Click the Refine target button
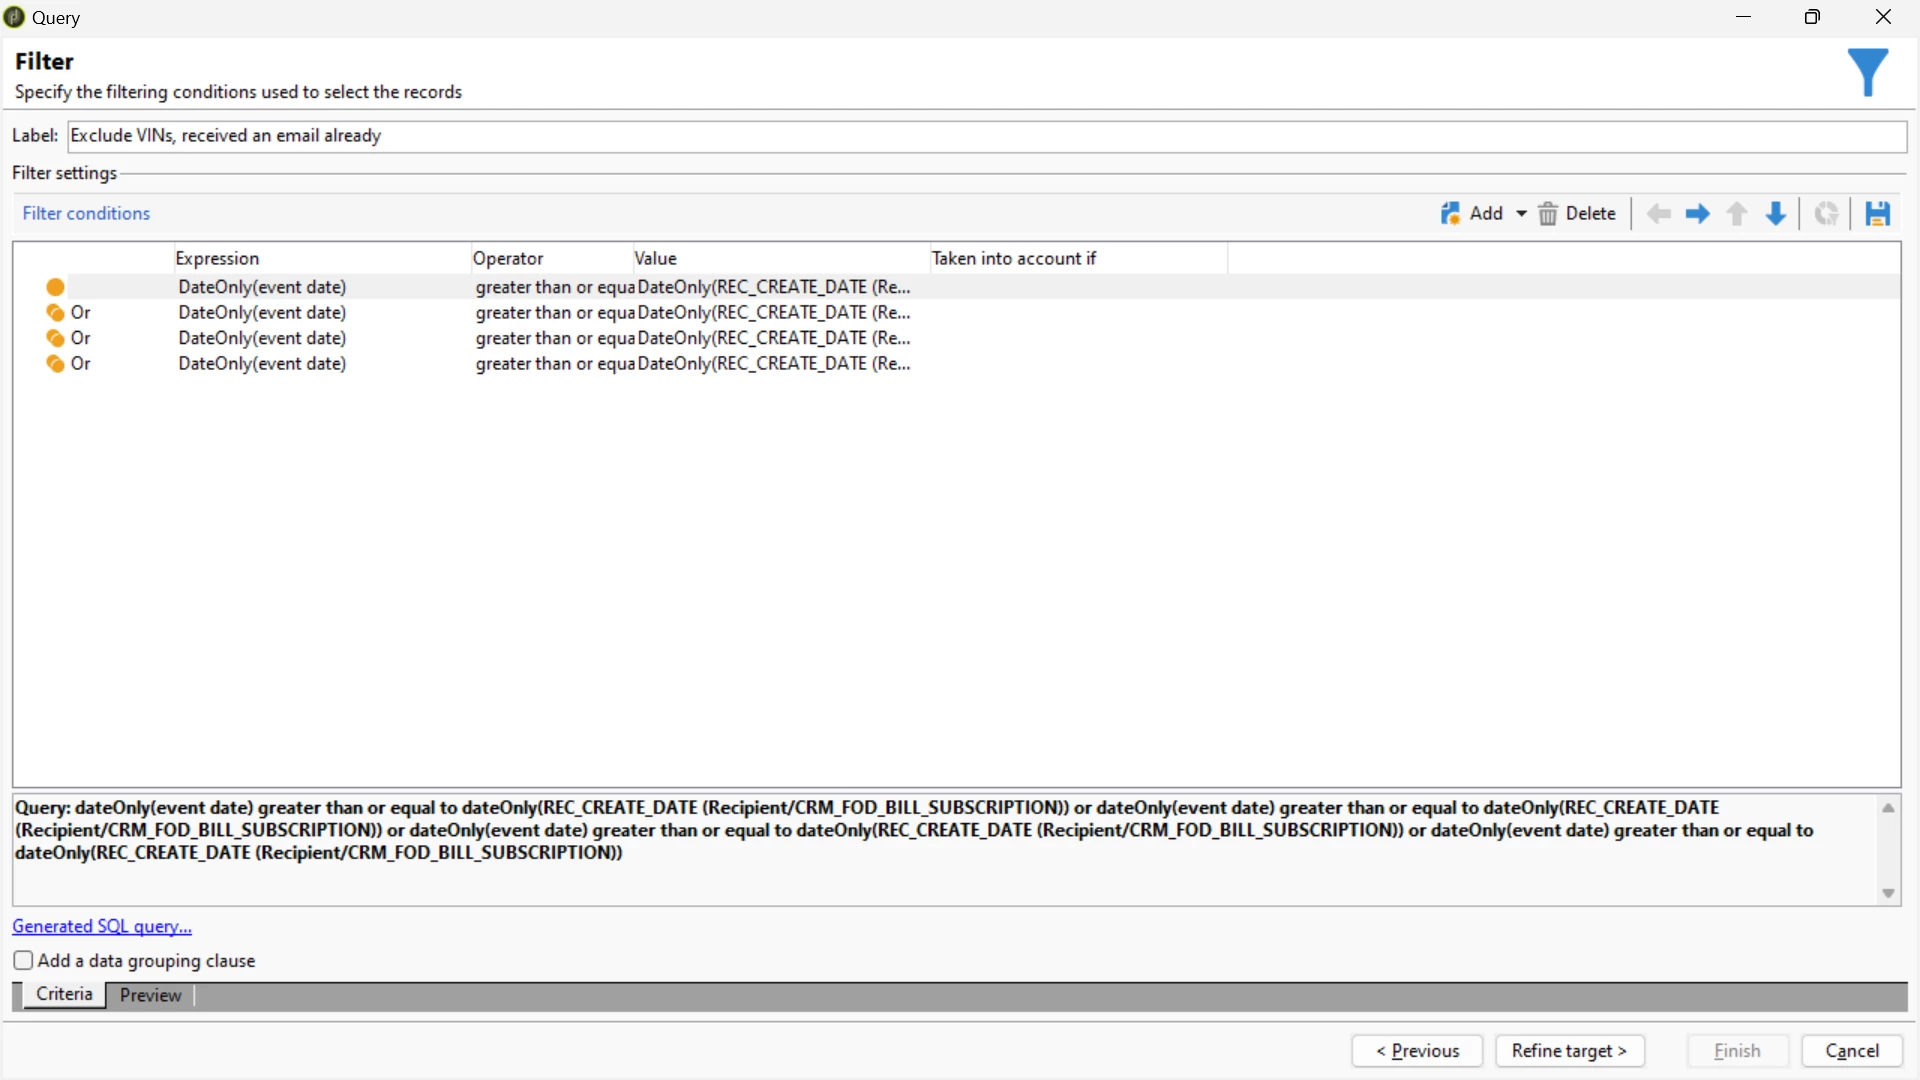 point(1569,1051)
